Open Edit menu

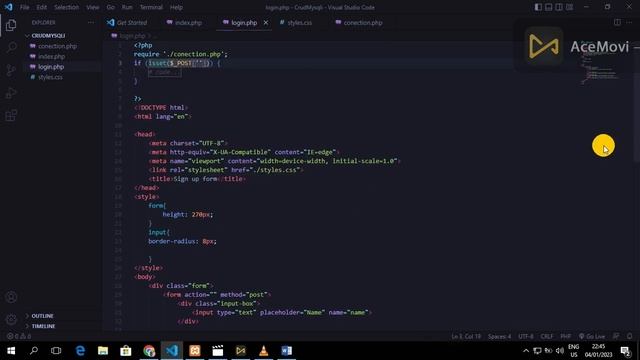(41, 7)
